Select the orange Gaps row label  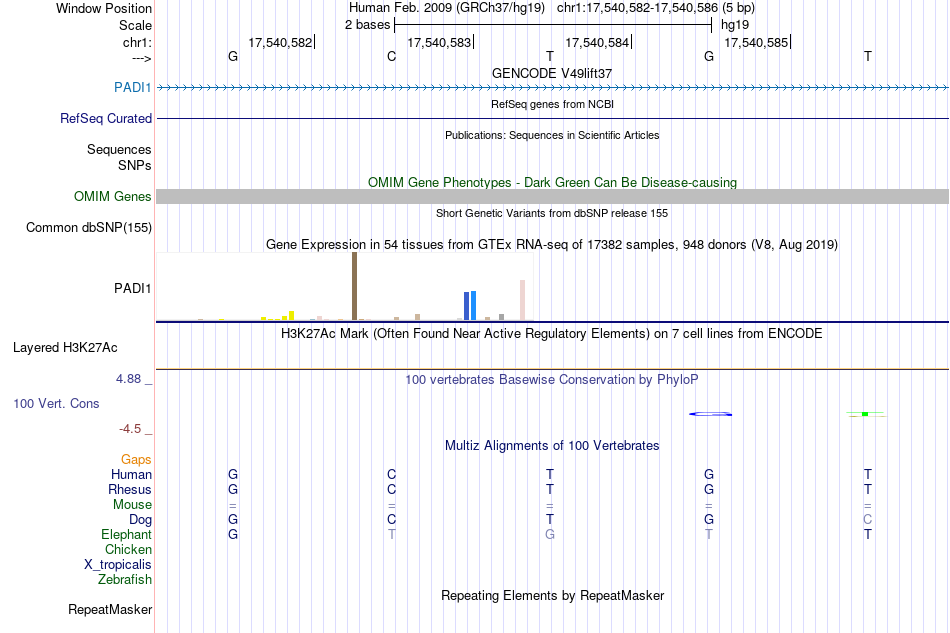[x=136, y=459]
